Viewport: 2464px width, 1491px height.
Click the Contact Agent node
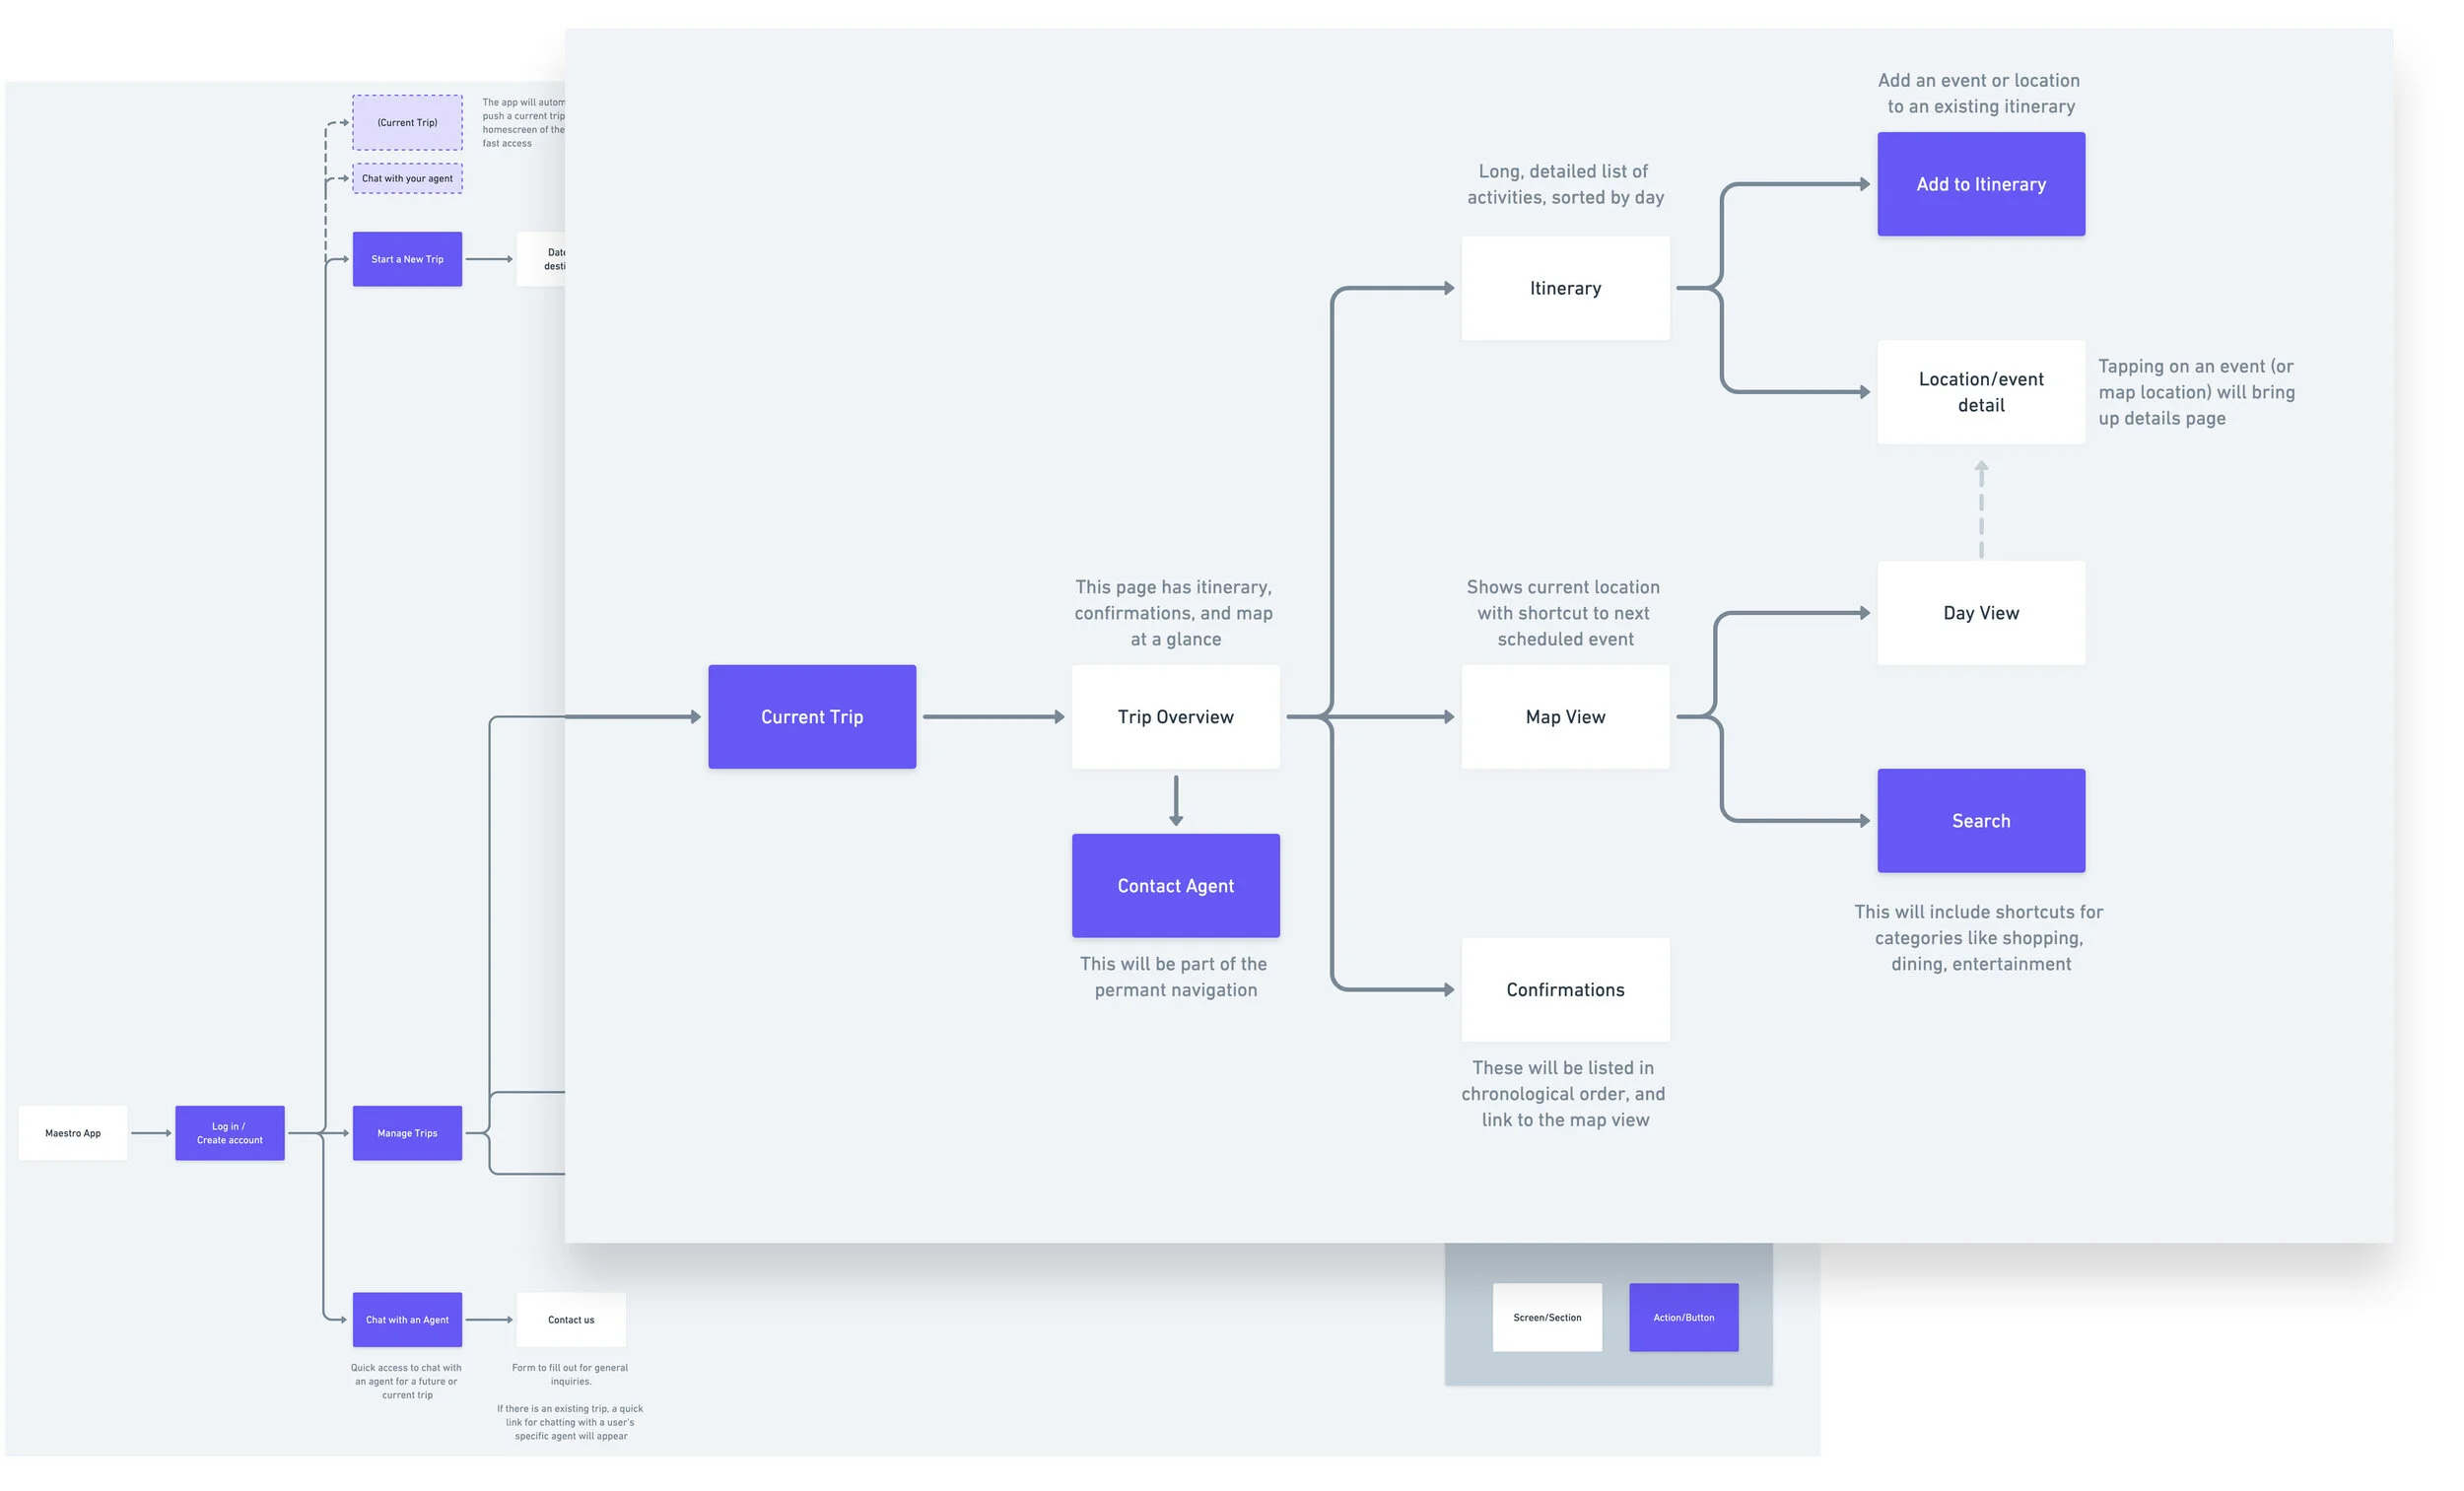click(x=1175, y=886)
